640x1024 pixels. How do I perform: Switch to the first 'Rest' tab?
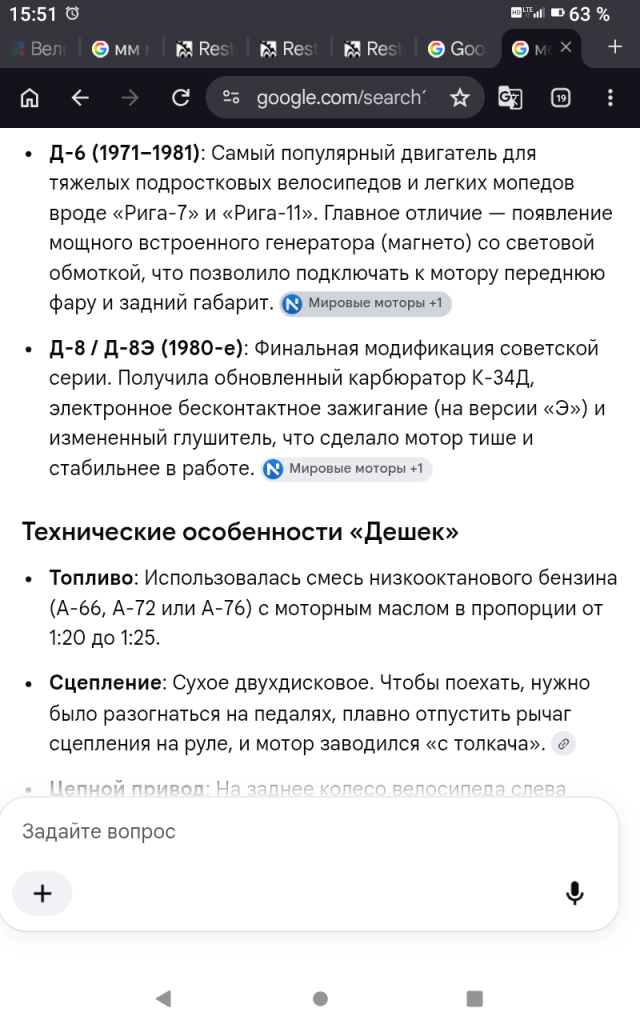205,49
